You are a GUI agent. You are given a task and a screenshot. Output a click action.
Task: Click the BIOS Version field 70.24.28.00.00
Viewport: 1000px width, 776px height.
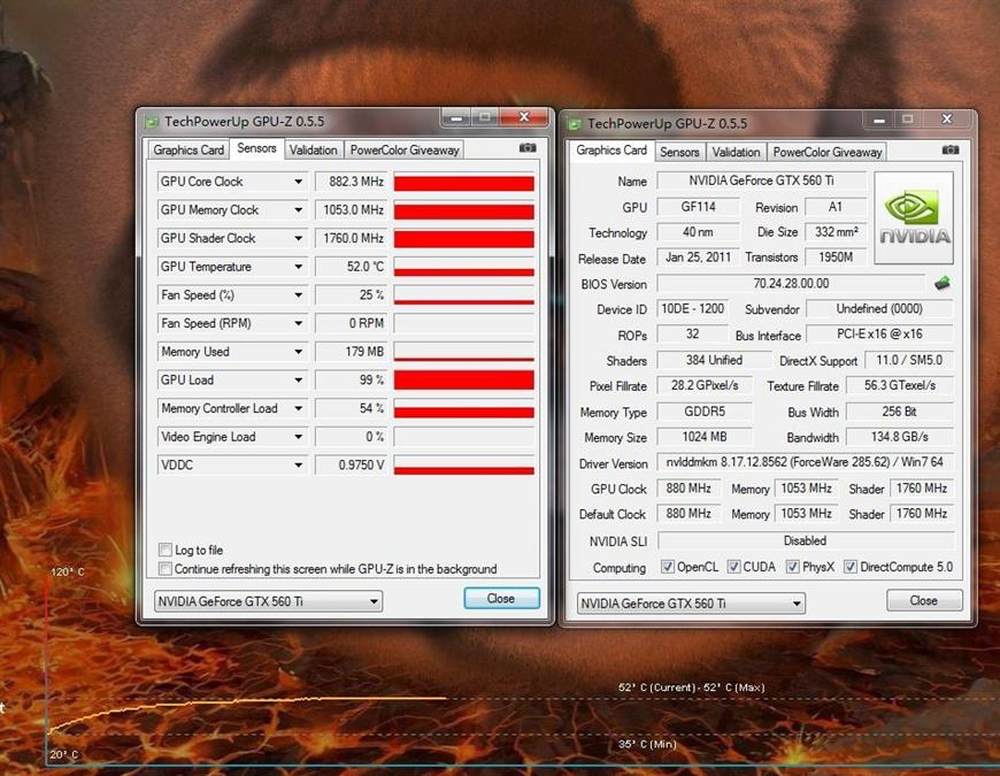[791, 283]
